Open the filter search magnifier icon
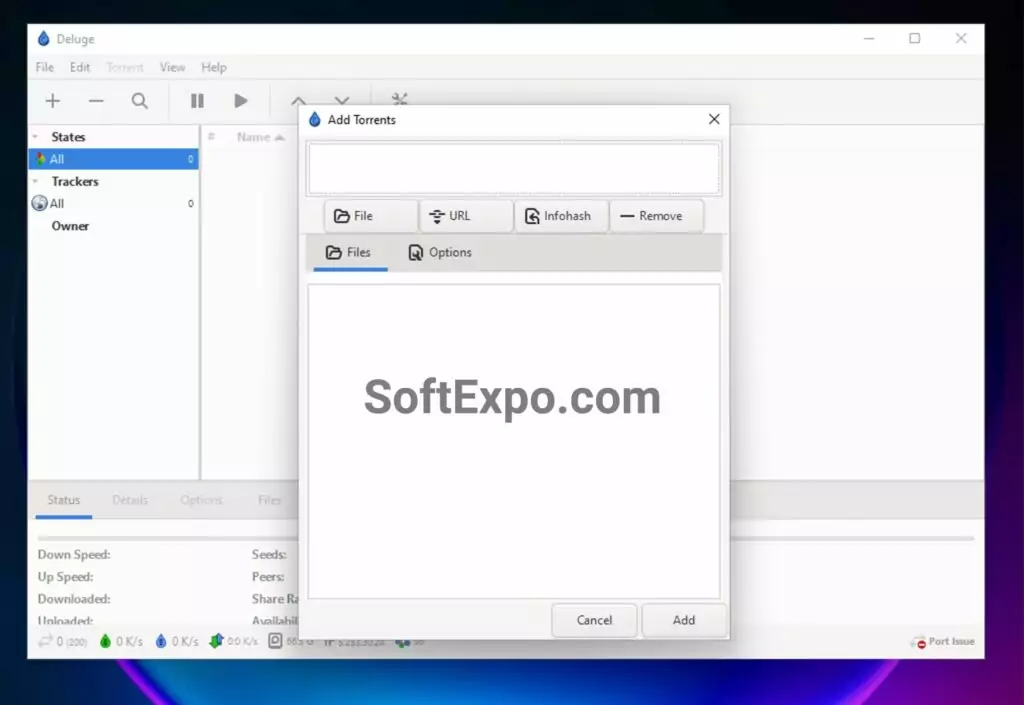This screenshot has width=1024, height=705. coord(140,100)
